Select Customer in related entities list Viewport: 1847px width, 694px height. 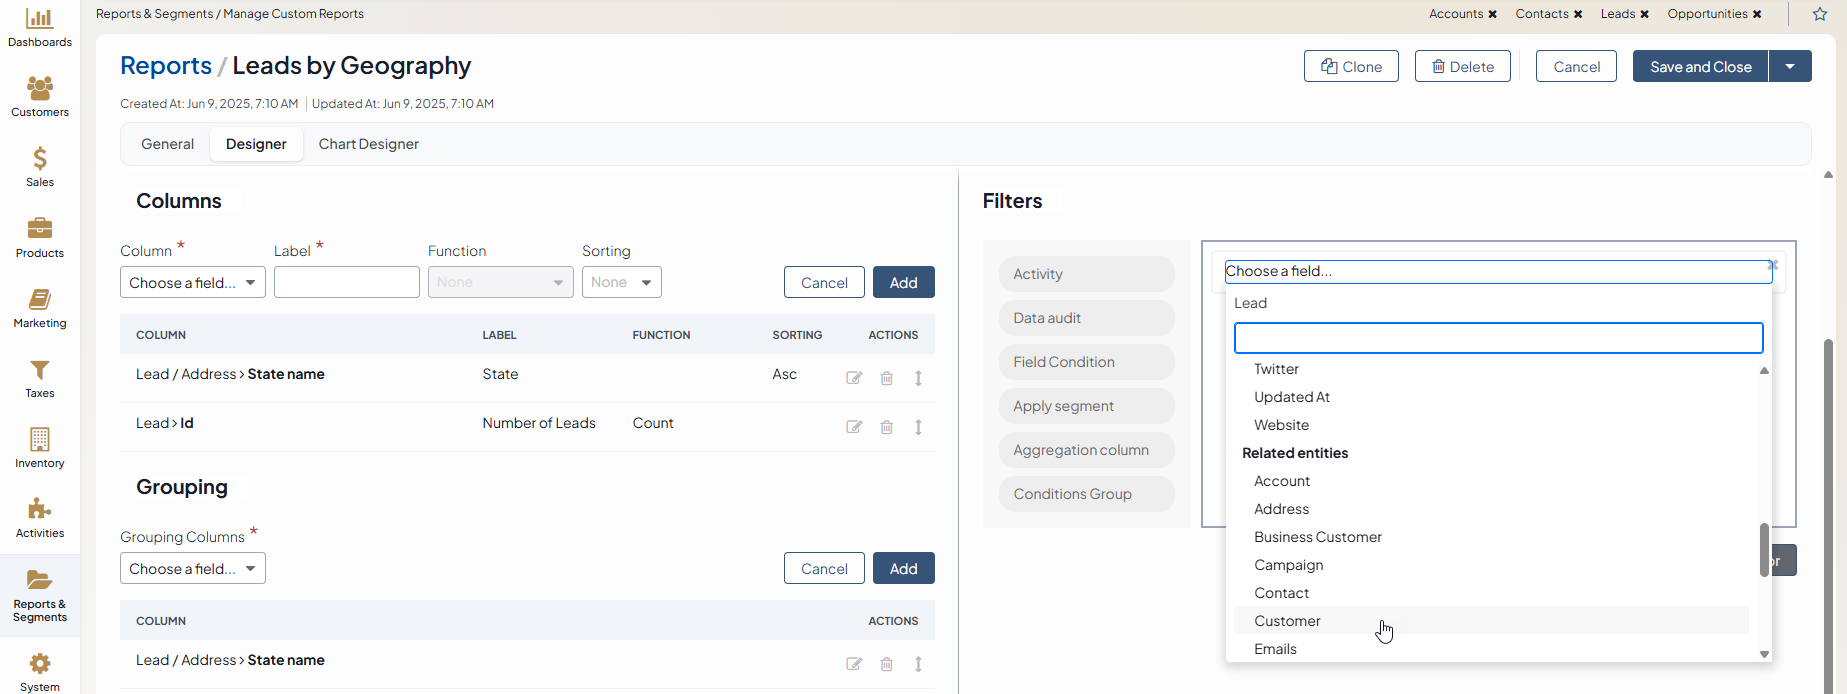pyautogui.click(x=1287, y=621)
